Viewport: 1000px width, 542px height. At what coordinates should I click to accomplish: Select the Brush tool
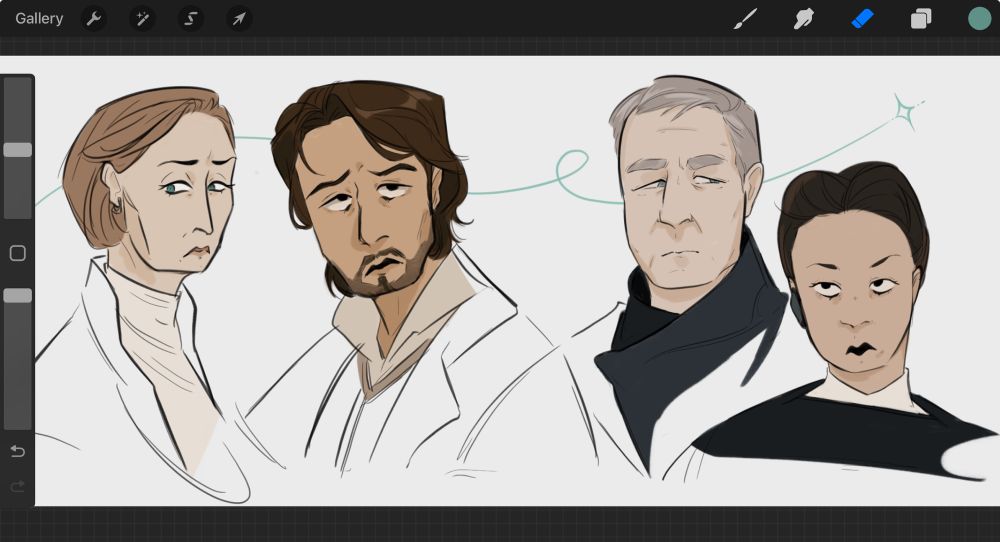[x=745, y=19]
